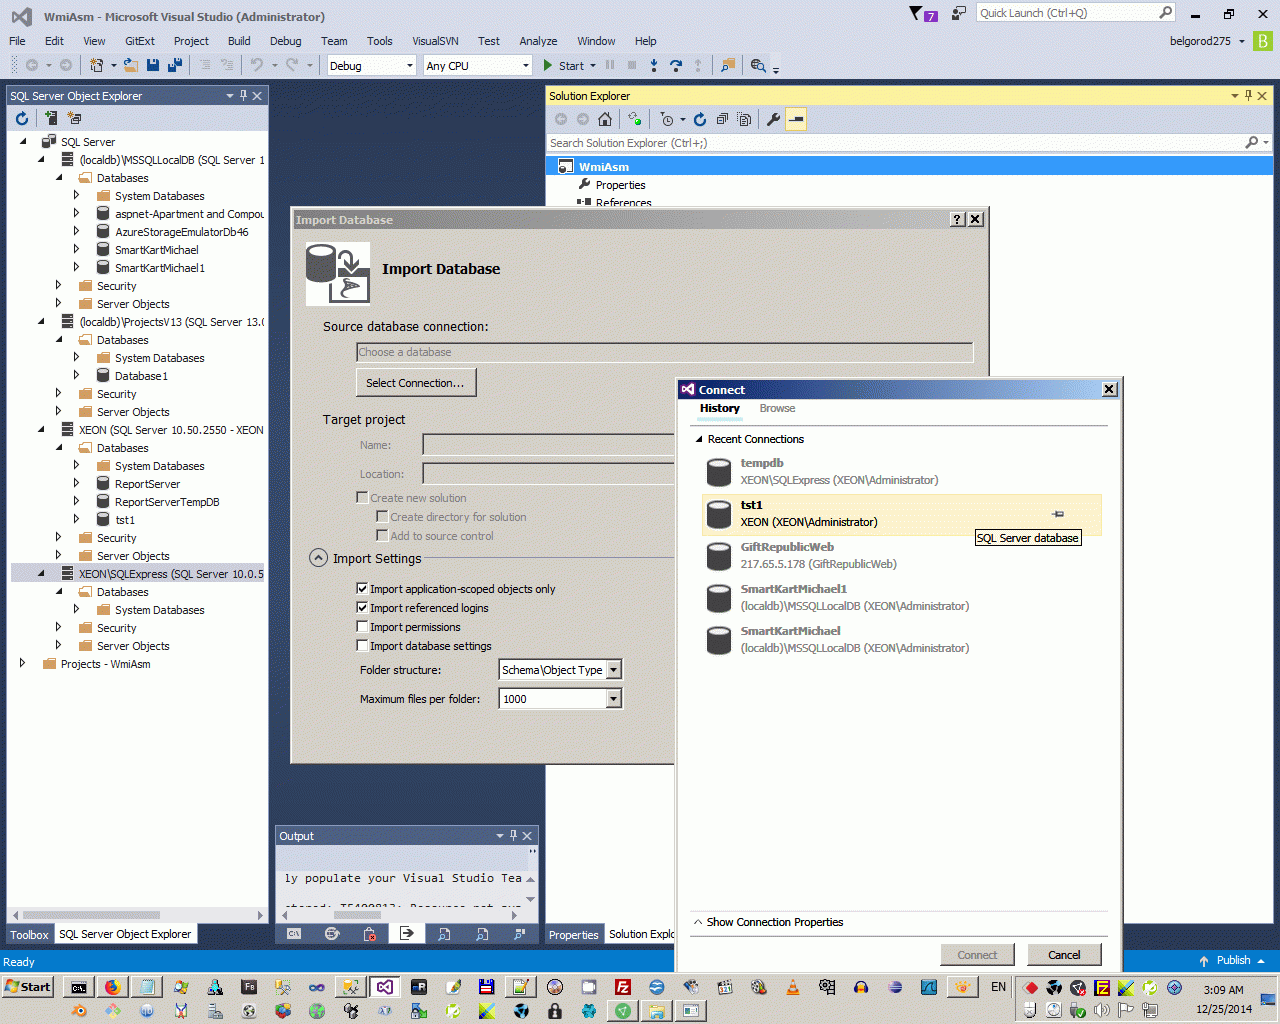Collapse the Import Settings section

(318, 558)
